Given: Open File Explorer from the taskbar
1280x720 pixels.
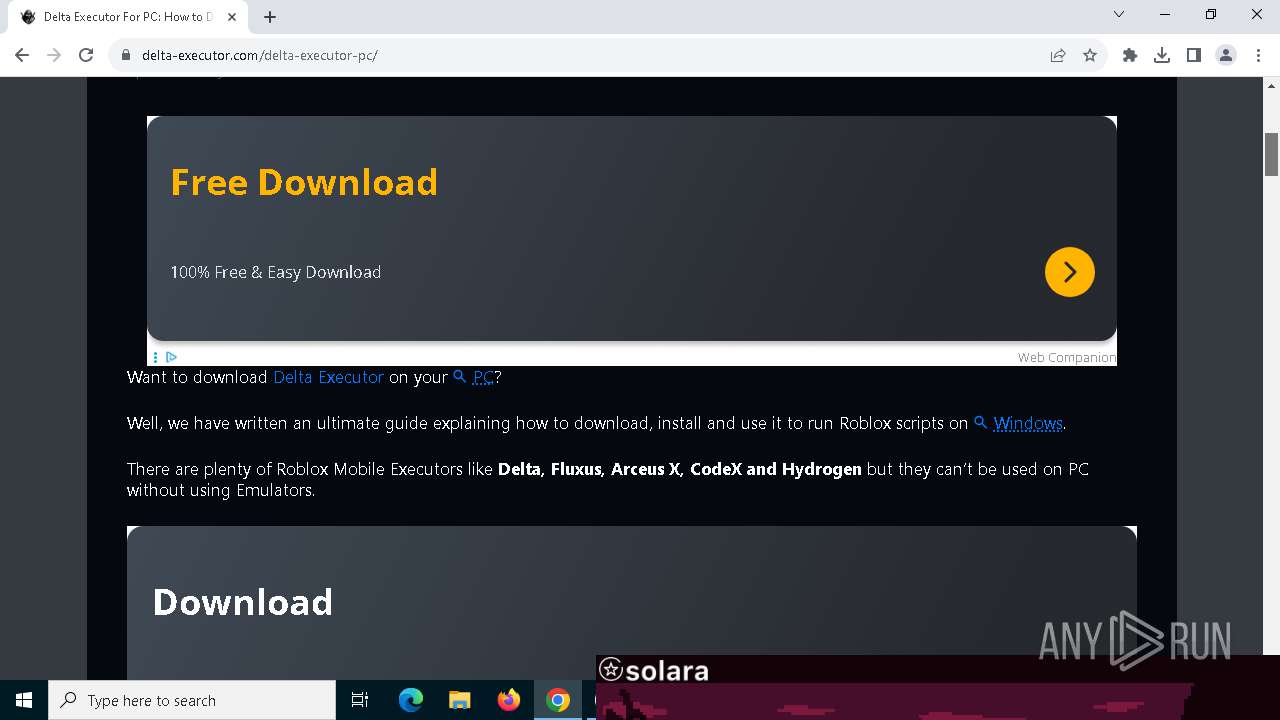Looking at the screenshot, I should 459,700.
